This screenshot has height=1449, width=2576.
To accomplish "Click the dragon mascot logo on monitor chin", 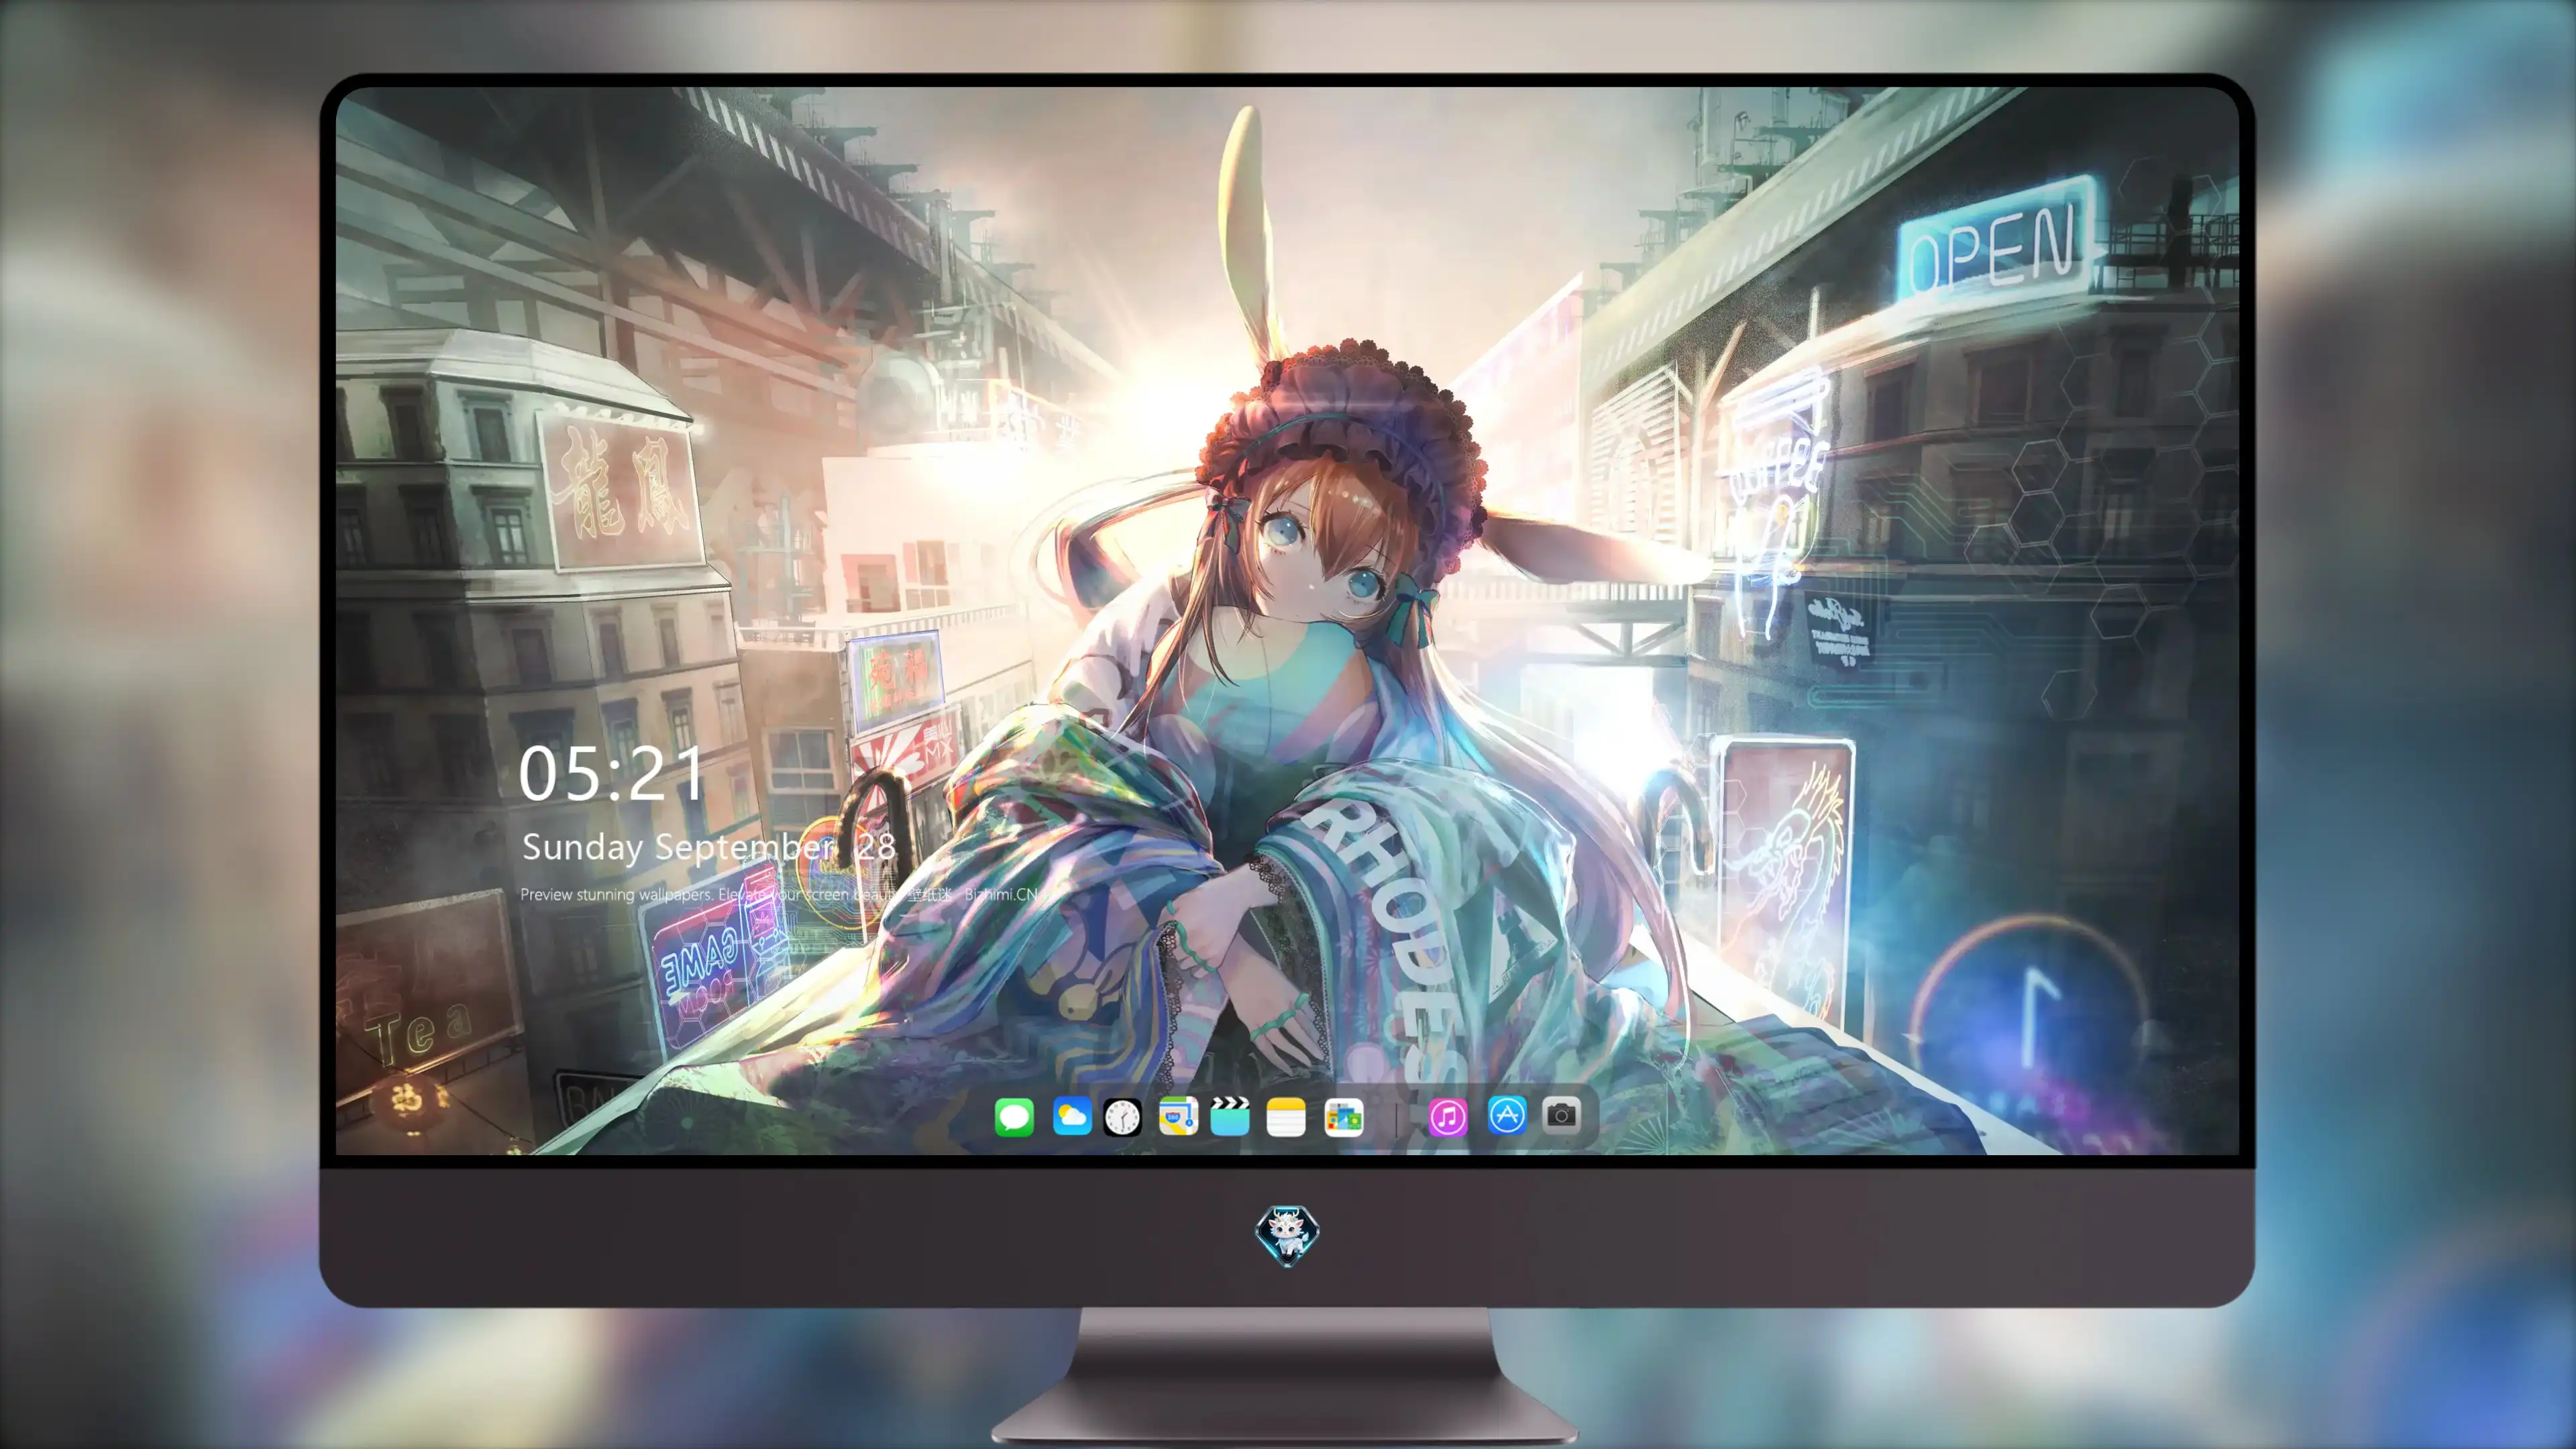I will [1287, 1236].
